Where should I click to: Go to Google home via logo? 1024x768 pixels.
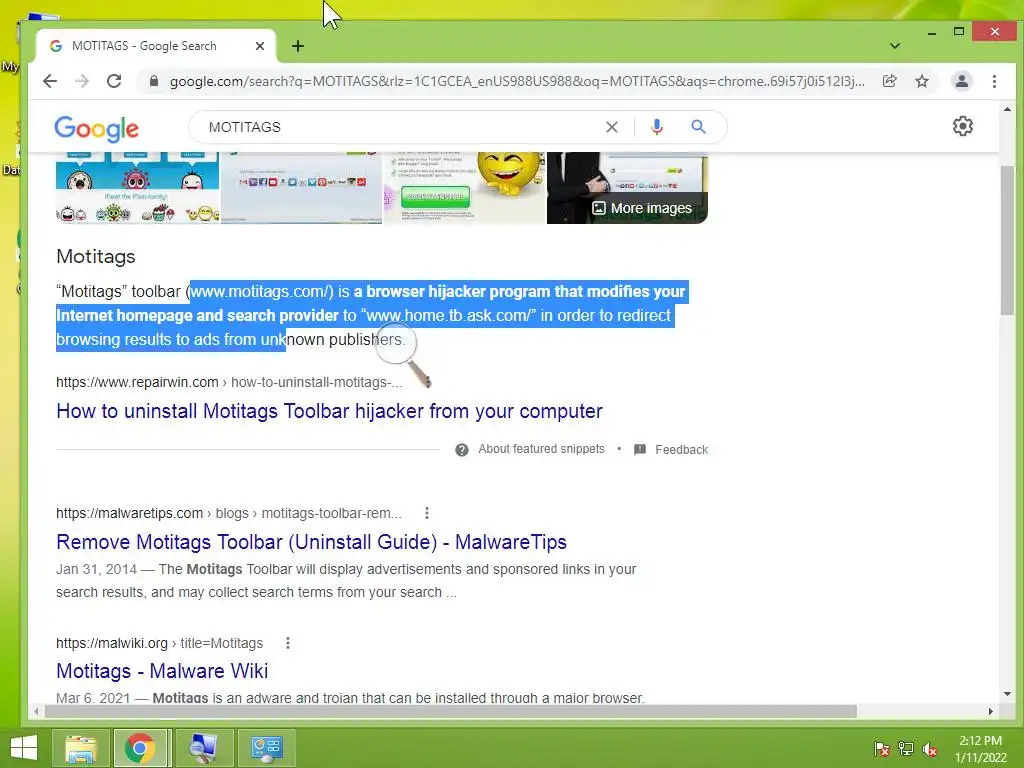97,129
